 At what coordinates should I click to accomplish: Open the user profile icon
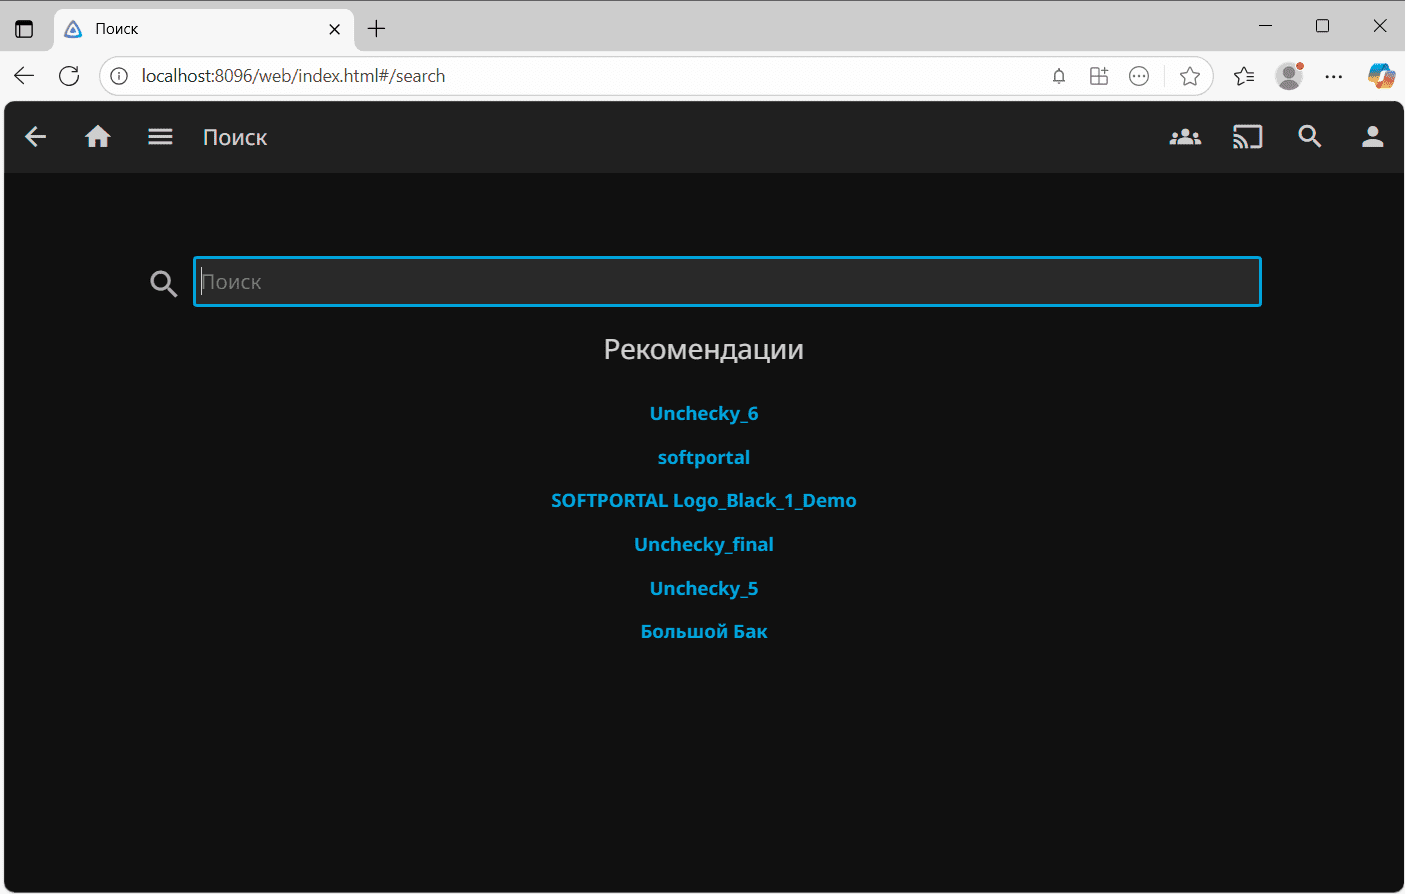(1372, 137)
